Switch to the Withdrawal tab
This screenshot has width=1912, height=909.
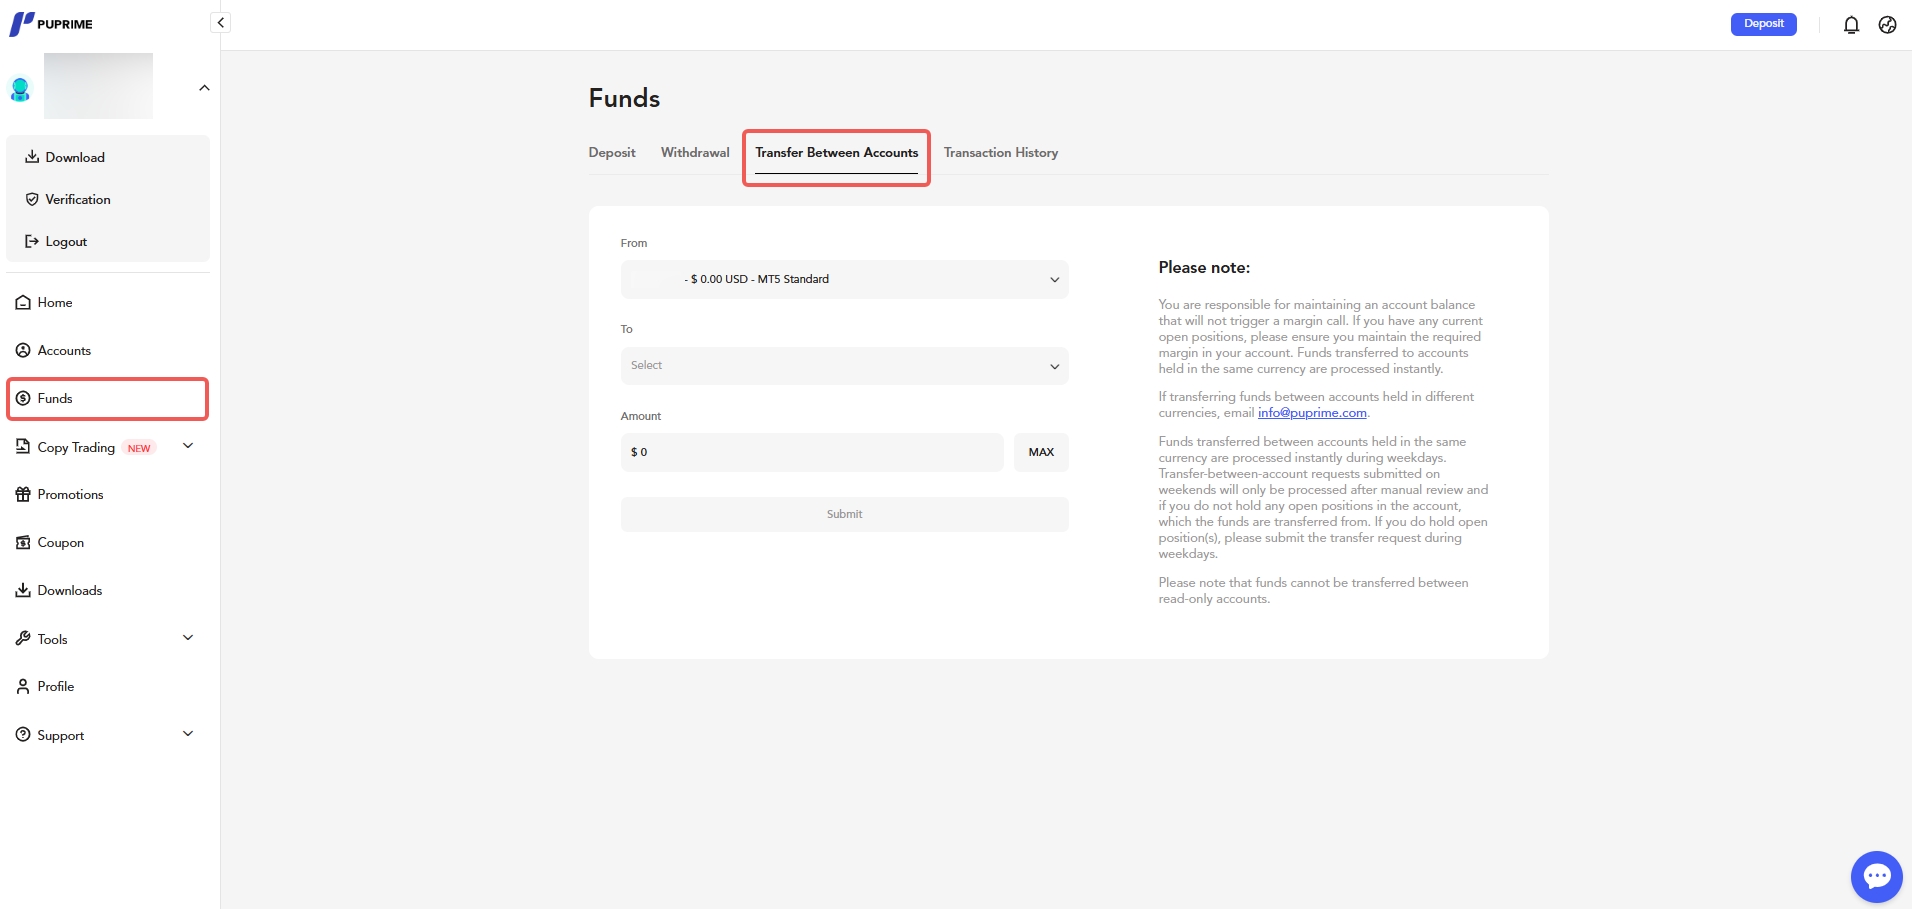coord(695,153)
